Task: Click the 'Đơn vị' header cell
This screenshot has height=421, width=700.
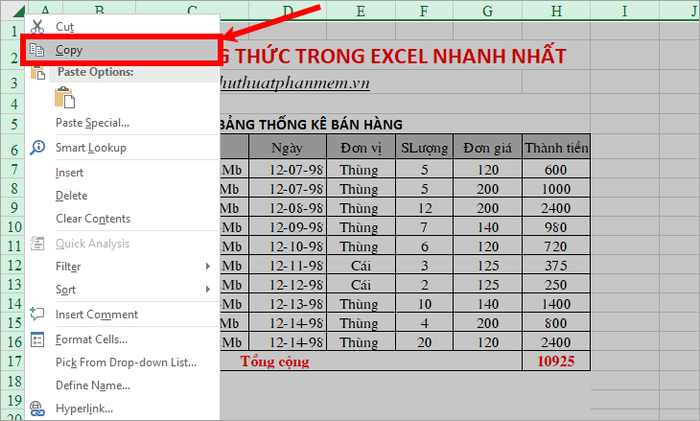Action: (x=361, y=147)
